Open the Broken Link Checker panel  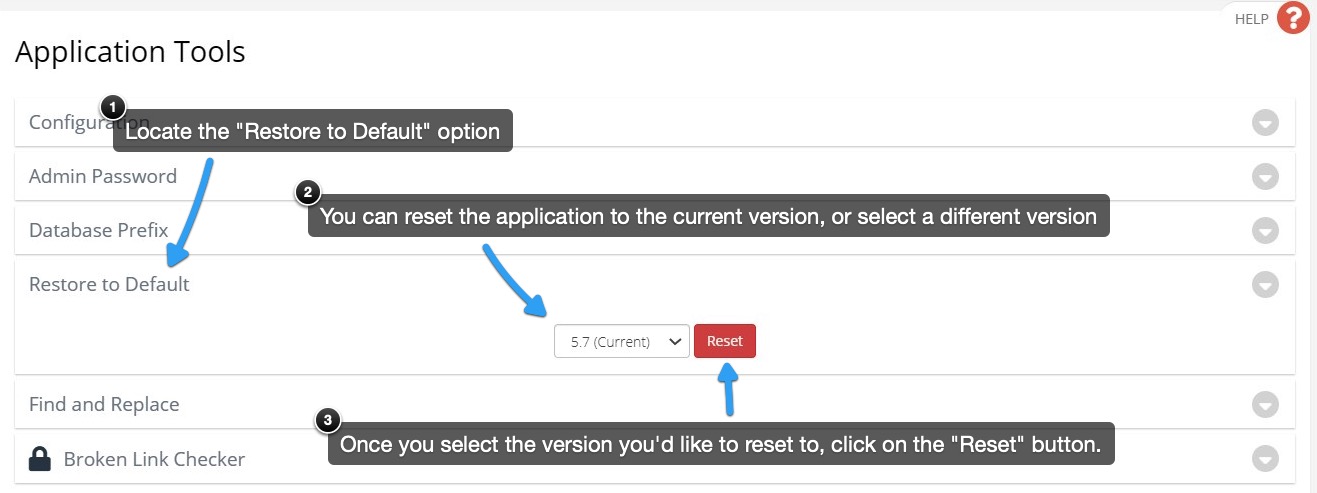tap(655, 459)
